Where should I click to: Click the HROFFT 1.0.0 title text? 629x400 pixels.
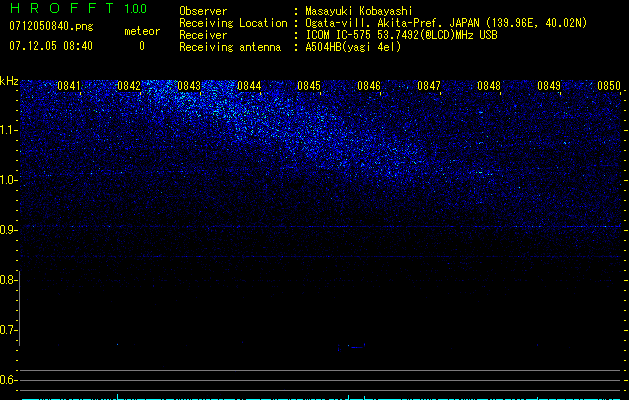click(78, 8)
